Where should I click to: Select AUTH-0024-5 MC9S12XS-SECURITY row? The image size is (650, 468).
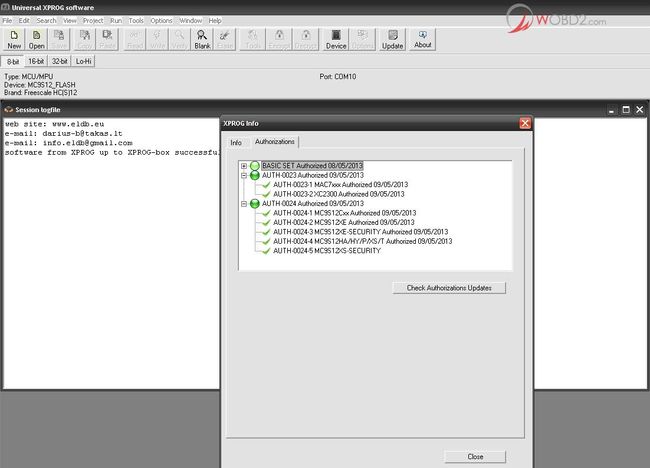327,251
